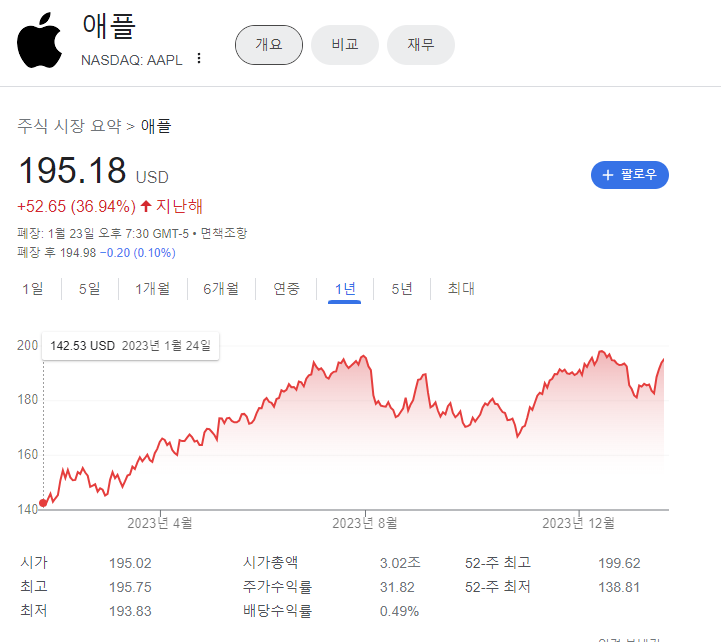Click the 시가 value 195.02
The width and height of the screenshot is (721, 642).
(x=130, y=563)
